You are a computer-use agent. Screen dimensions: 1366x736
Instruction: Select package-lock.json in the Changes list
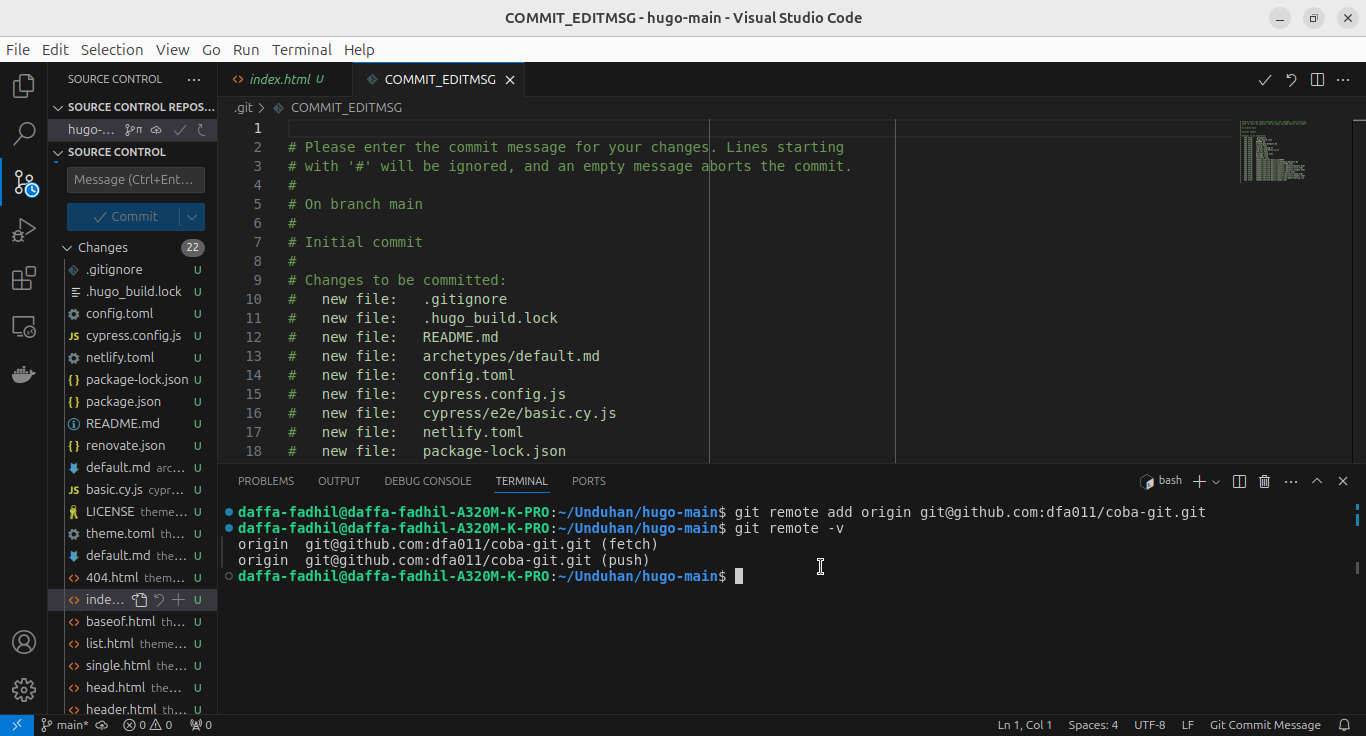click(132, 379)
